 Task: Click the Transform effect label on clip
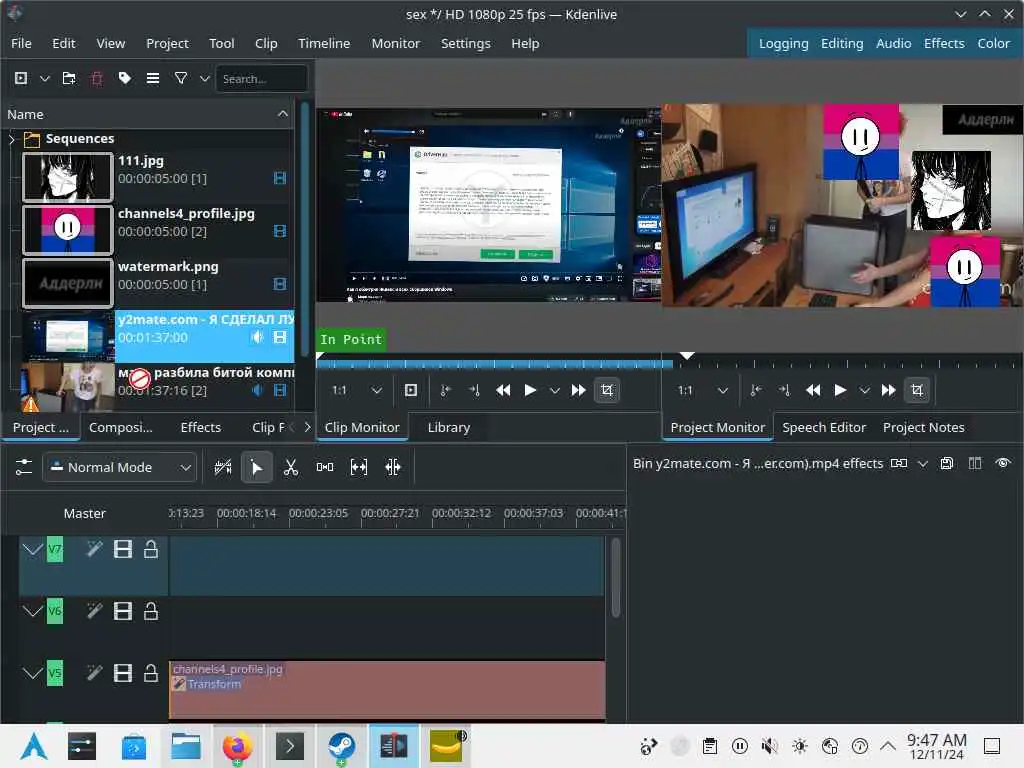[214, 684]
